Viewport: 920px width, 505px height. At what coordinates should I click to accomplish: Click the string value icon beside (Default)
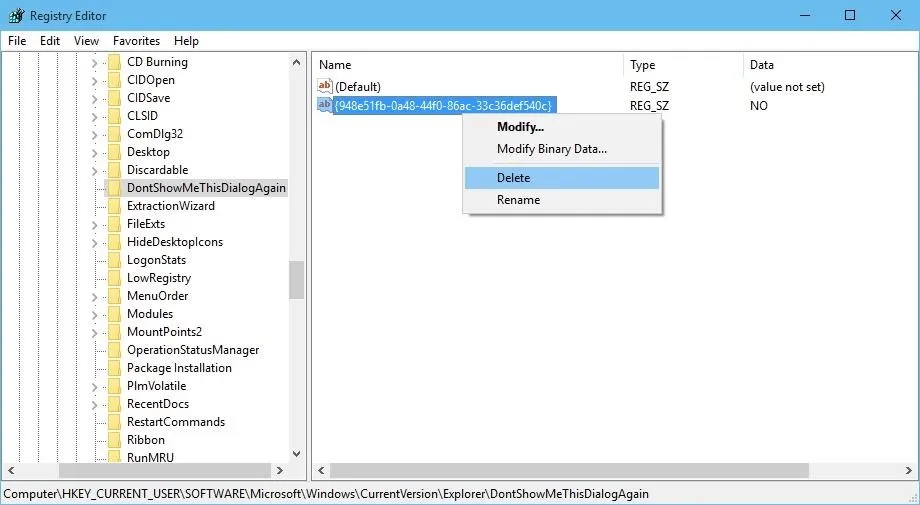(324, 86)
